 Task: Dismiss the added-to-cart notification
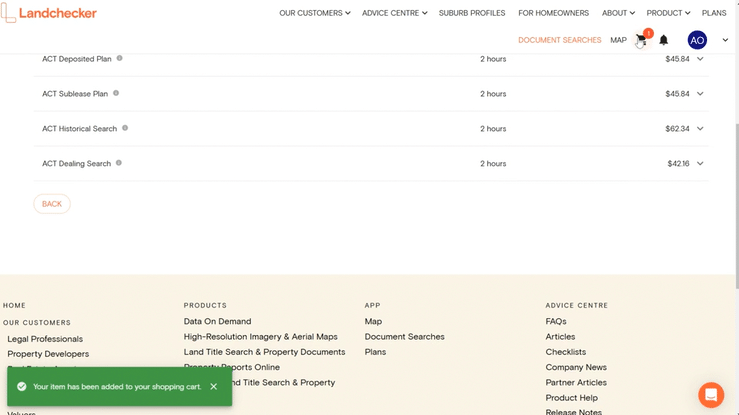pos(213,386)
